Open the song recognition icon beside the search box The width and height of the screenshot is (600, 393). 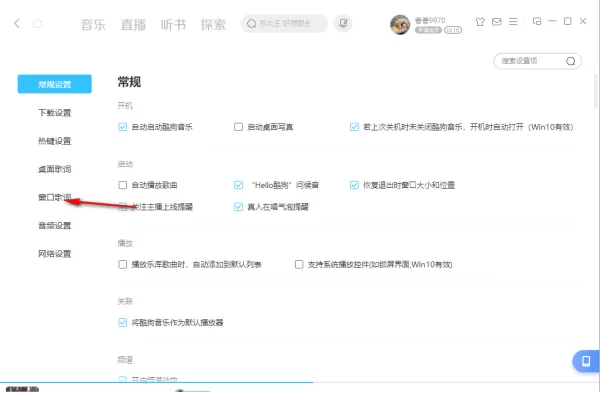pyautogui.click(x=343, y=23)
